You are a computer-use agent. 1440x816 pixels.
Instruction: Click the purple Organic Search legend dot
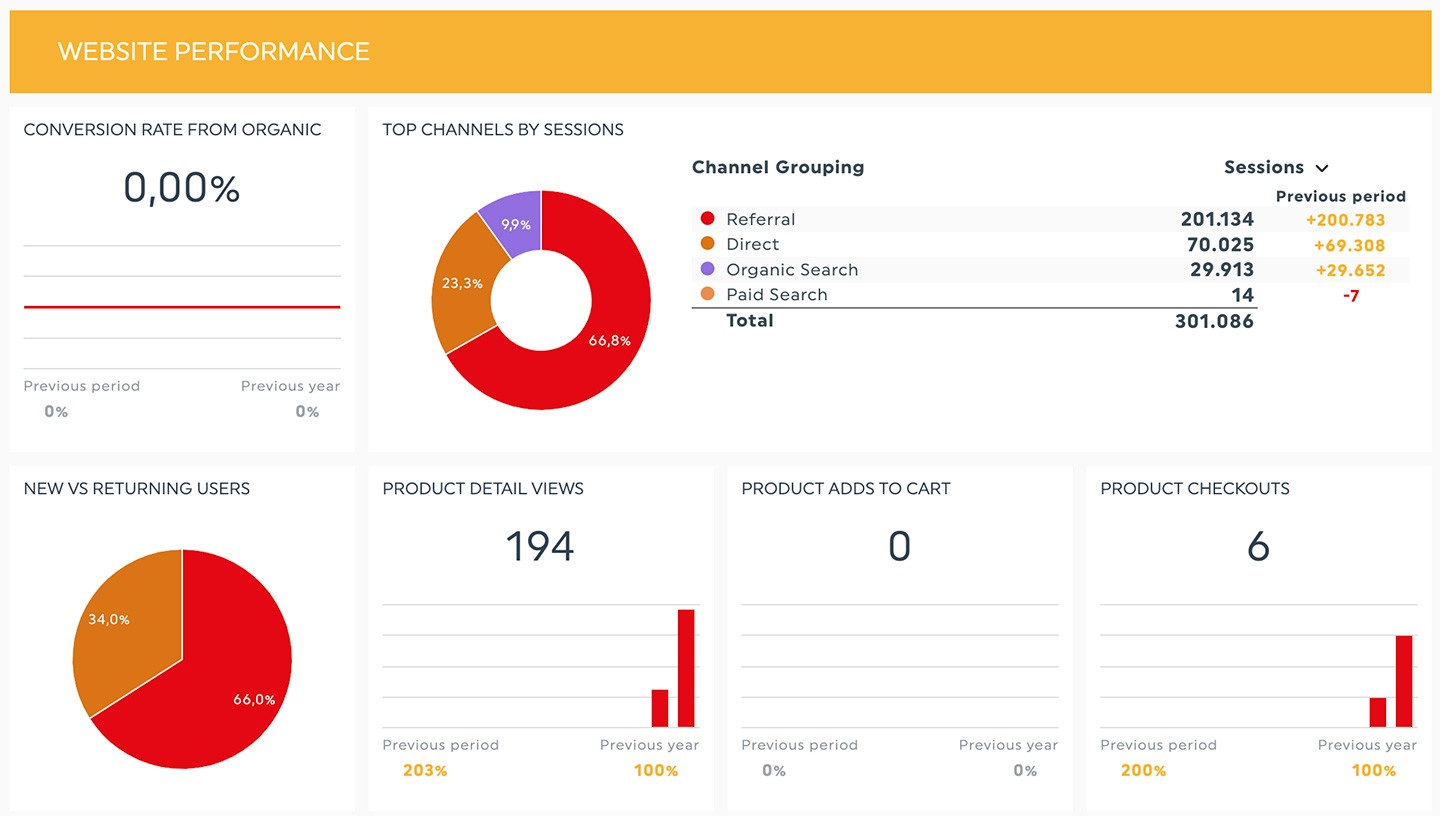708,269
